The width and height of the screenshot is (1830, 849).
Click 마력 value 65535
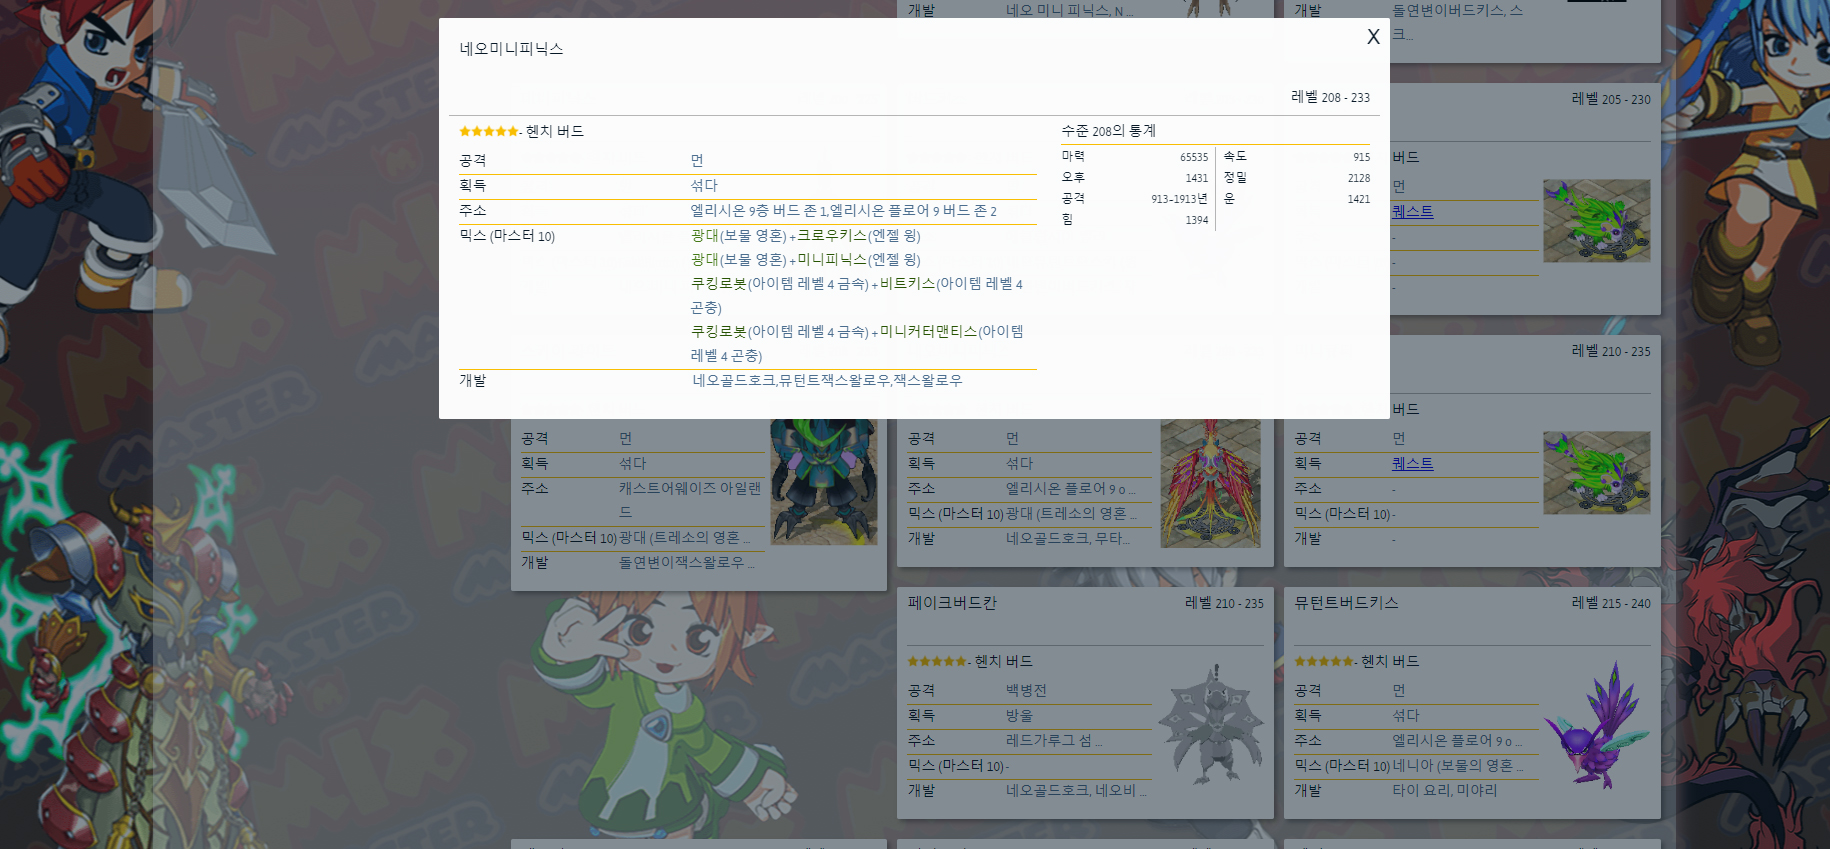pos(1193,157)
